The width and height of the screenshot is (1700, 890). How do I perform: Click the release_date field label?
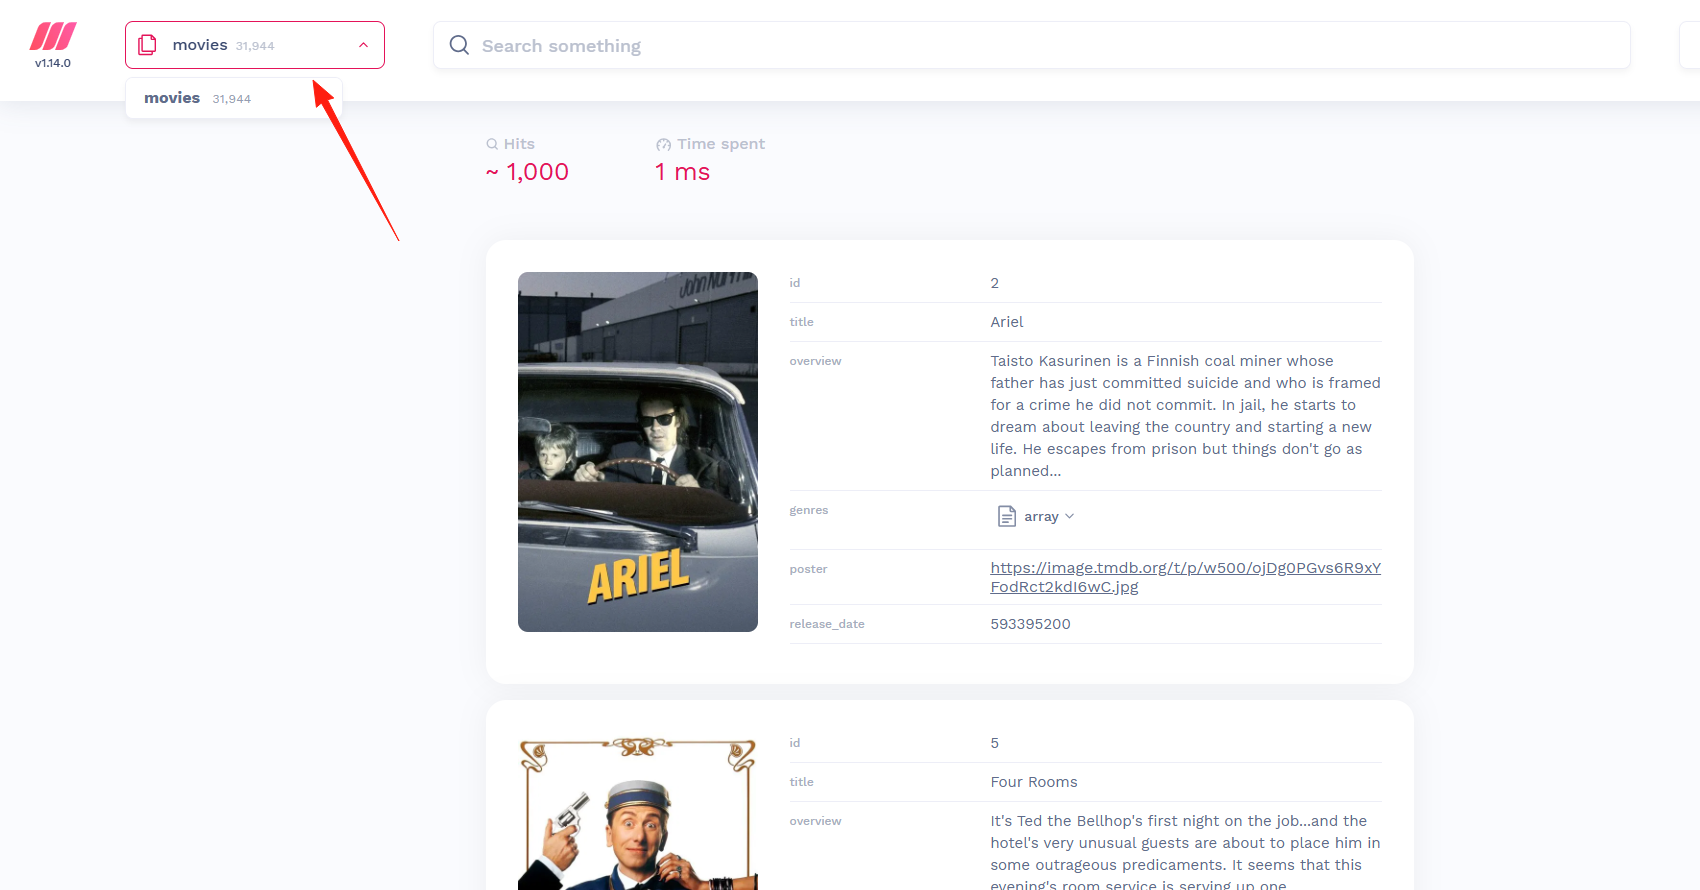[827, 624]
